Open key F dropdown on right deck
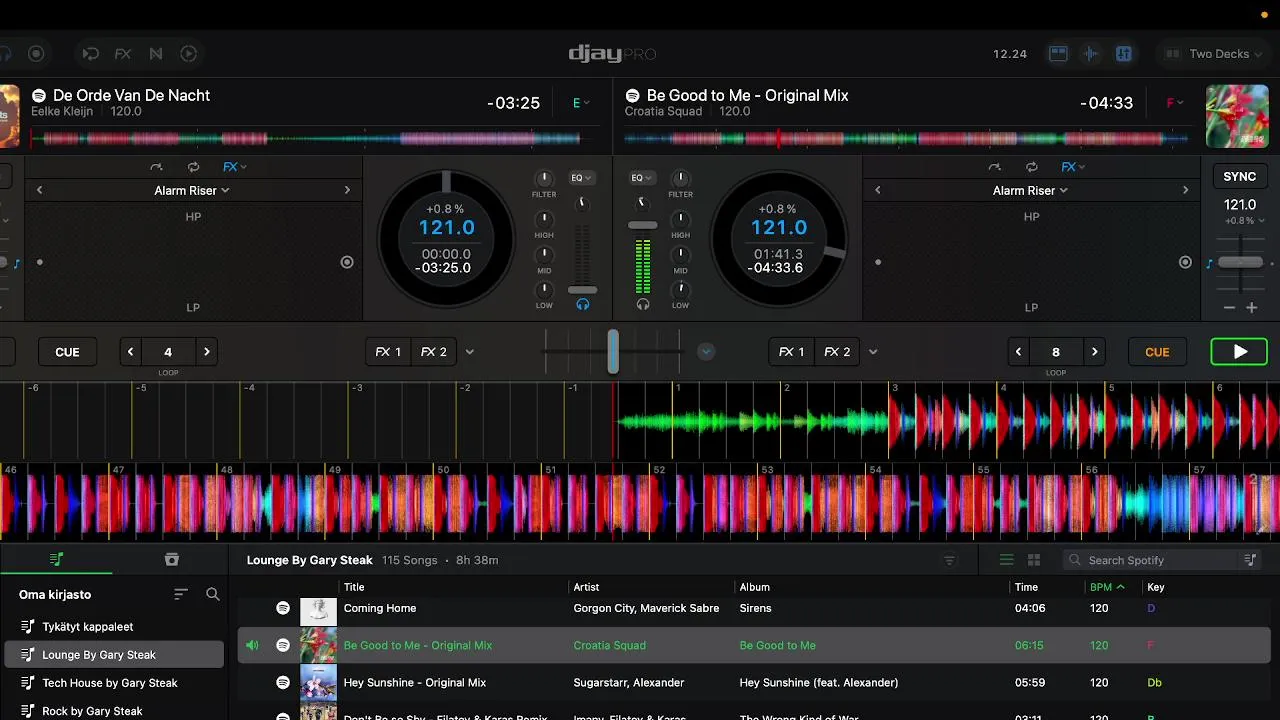Image resolution: width=1280 pixels, height=720 pixels. tap(1175, 103)
